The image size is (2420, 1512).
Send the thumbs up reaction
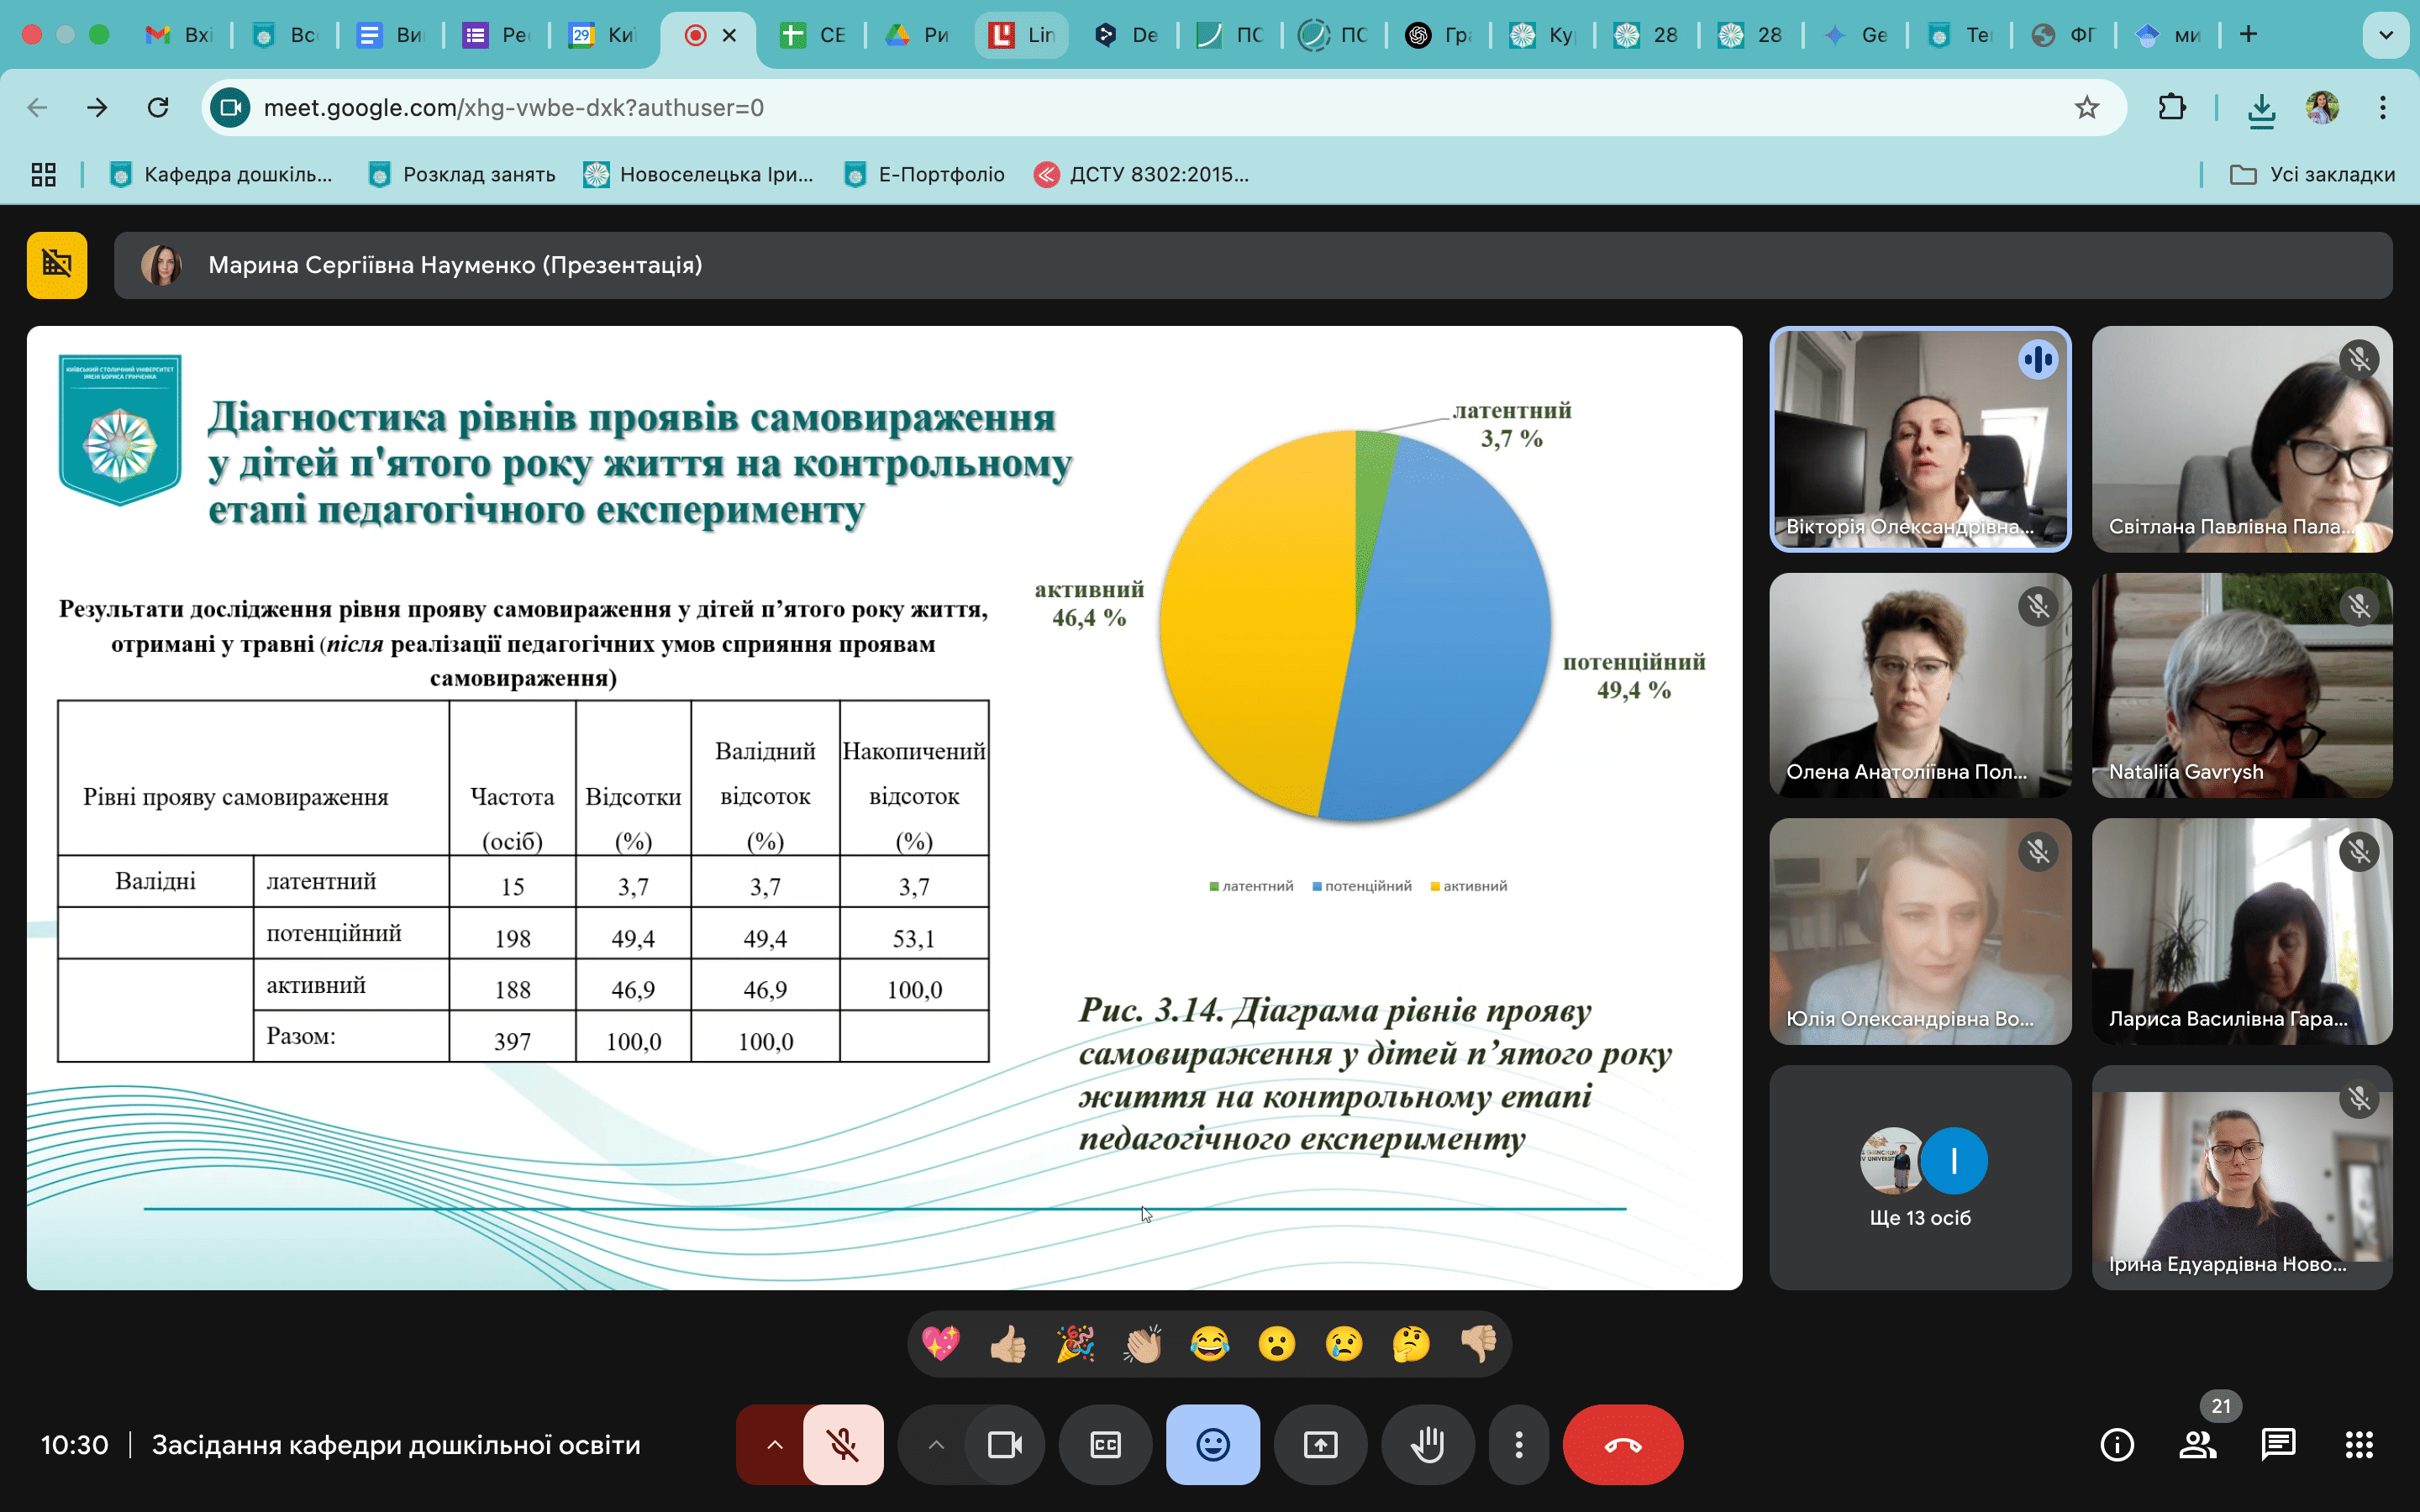[1008, 1344]
